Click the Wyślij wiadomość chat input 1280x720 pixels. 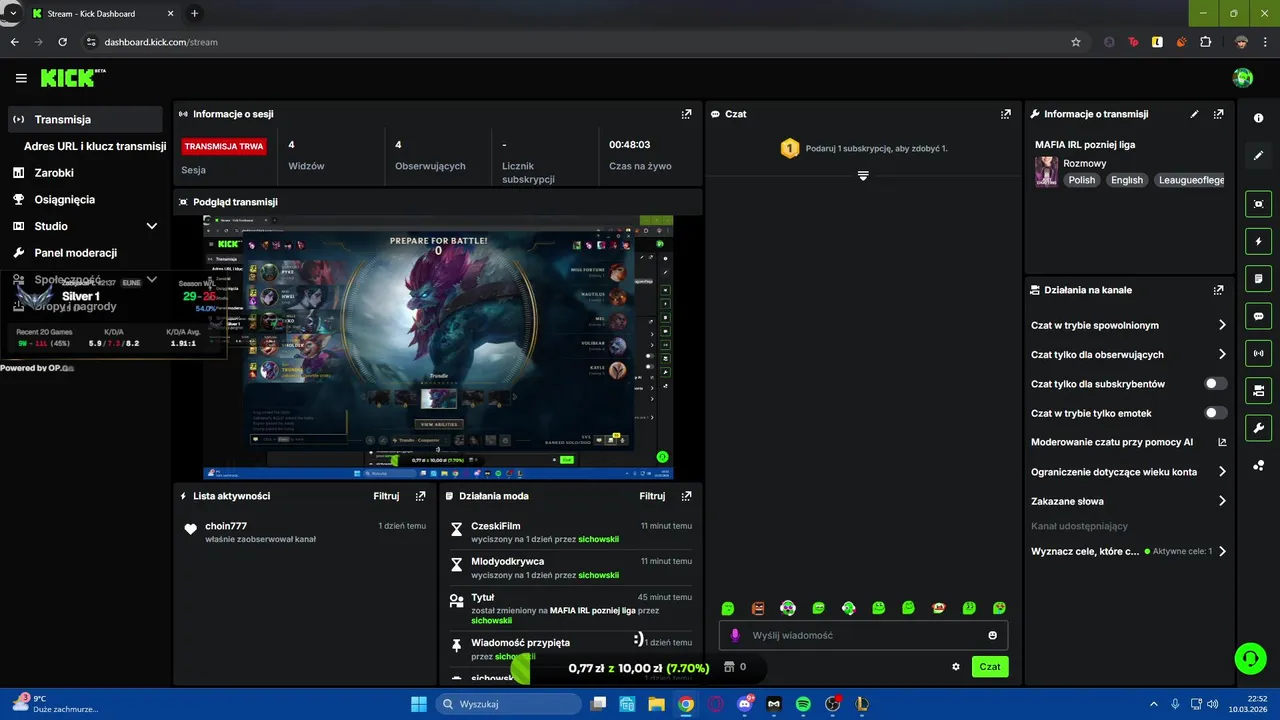pos(863,635)
